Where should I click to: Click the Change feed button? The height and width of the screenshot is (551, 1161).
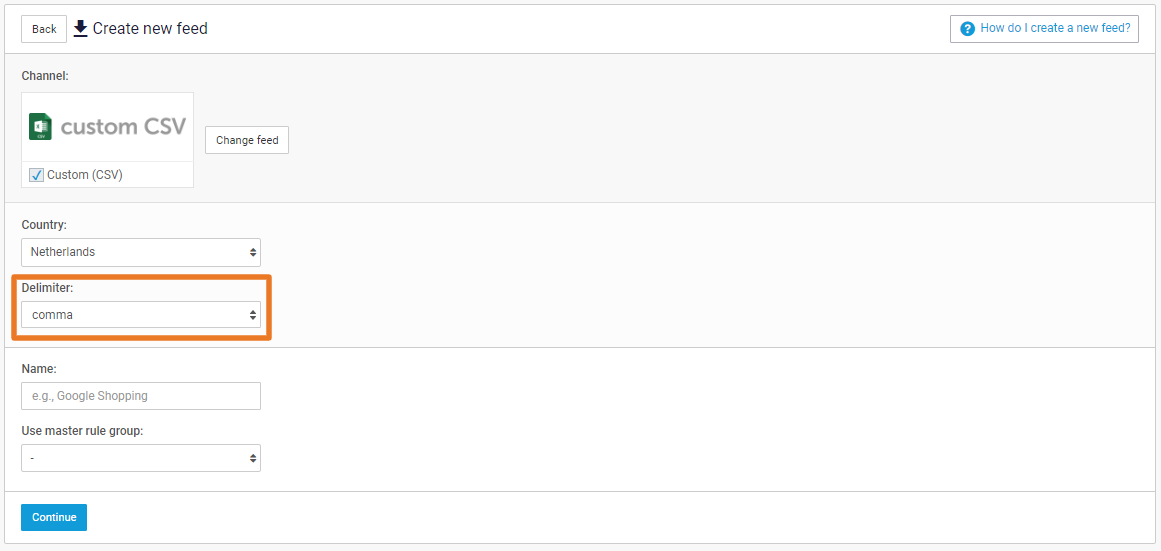[x=247, y=140]
